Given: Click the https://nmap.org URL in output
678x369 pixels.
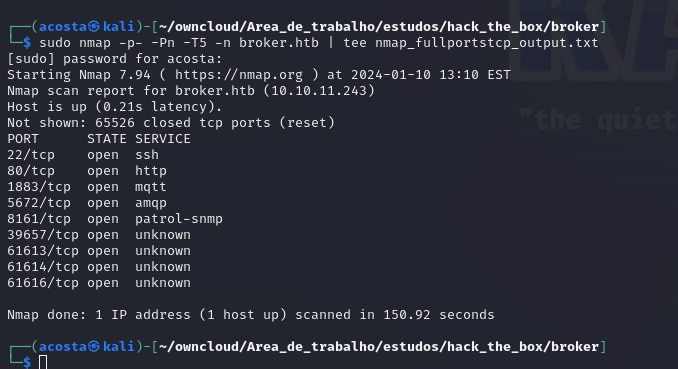Looking at the screenshot, I should (239, 75).
